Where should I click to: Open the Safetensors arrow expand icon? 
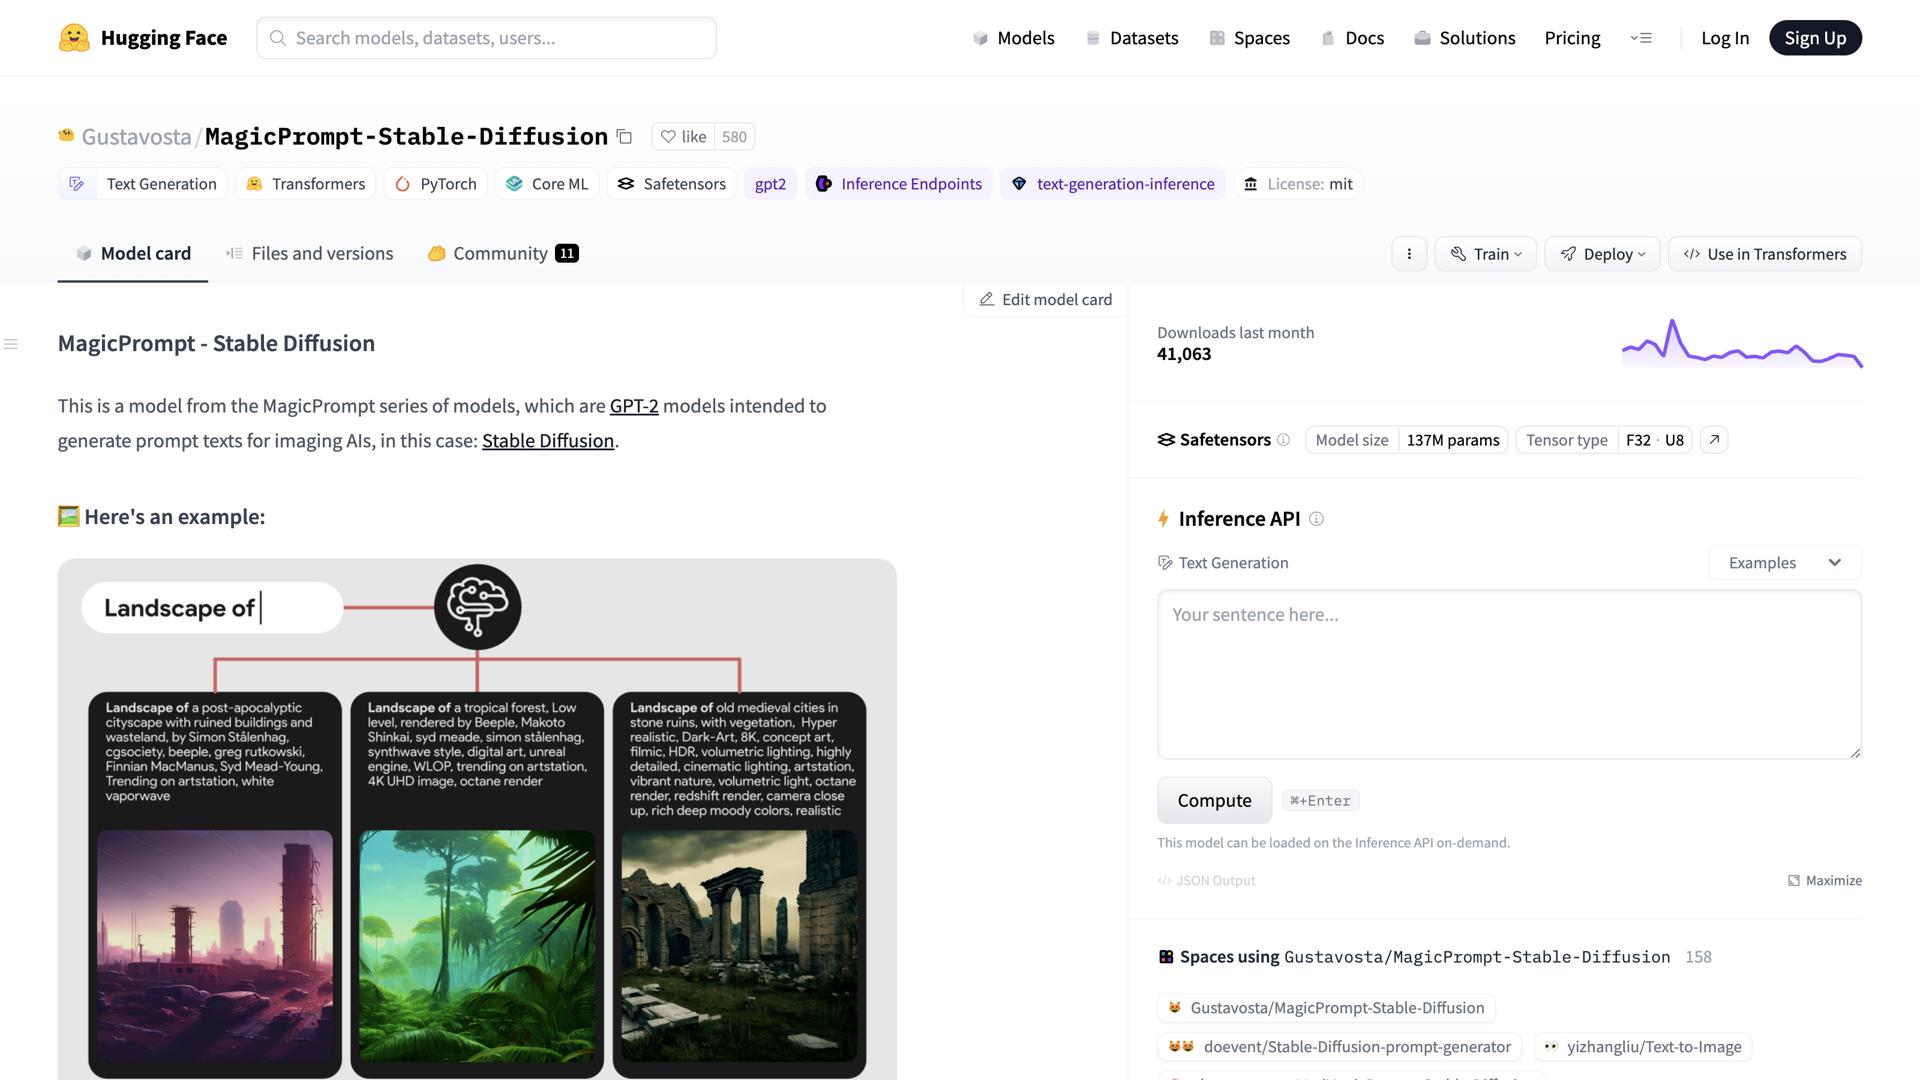click(1714, 440)
